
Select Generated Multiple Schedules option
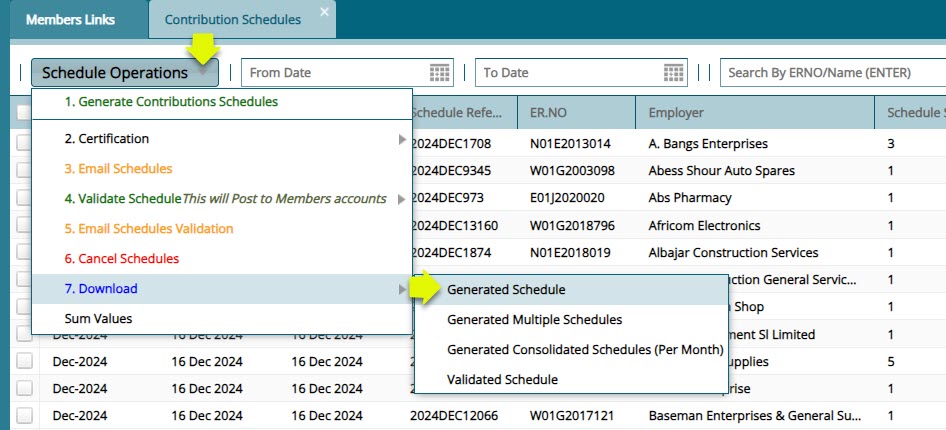click(x=534, y=320)
